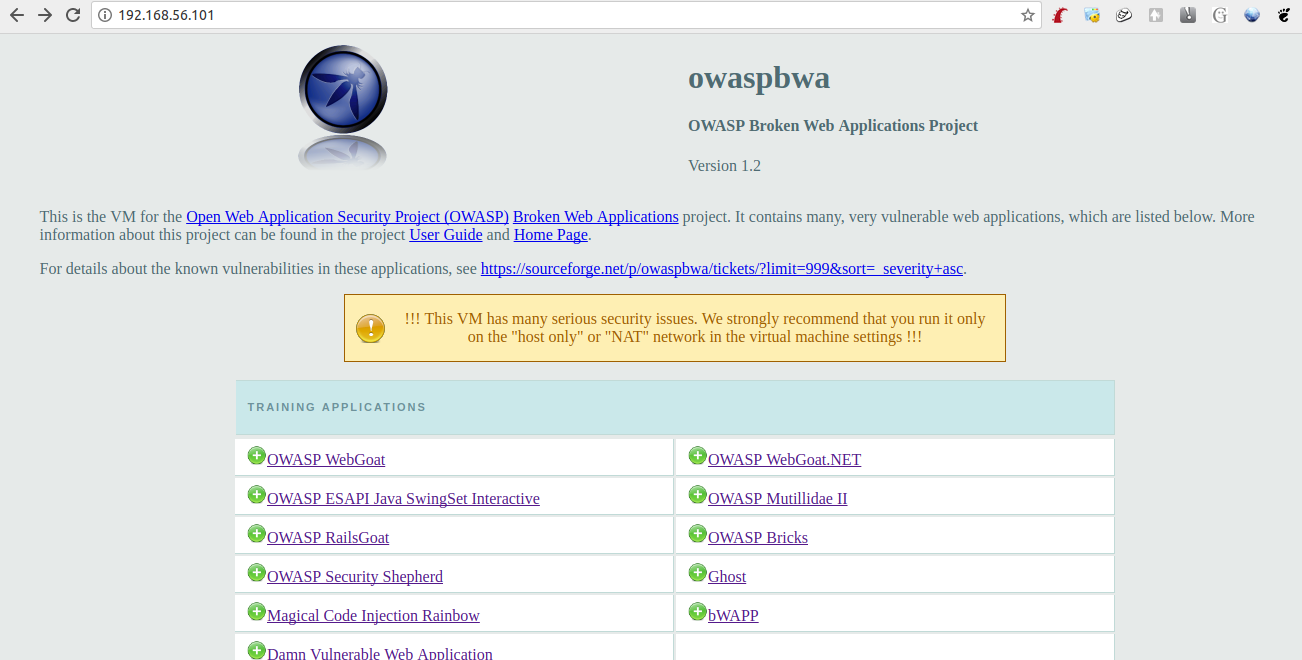
Task: Bookmark this page with the star
Action: 1027,15
